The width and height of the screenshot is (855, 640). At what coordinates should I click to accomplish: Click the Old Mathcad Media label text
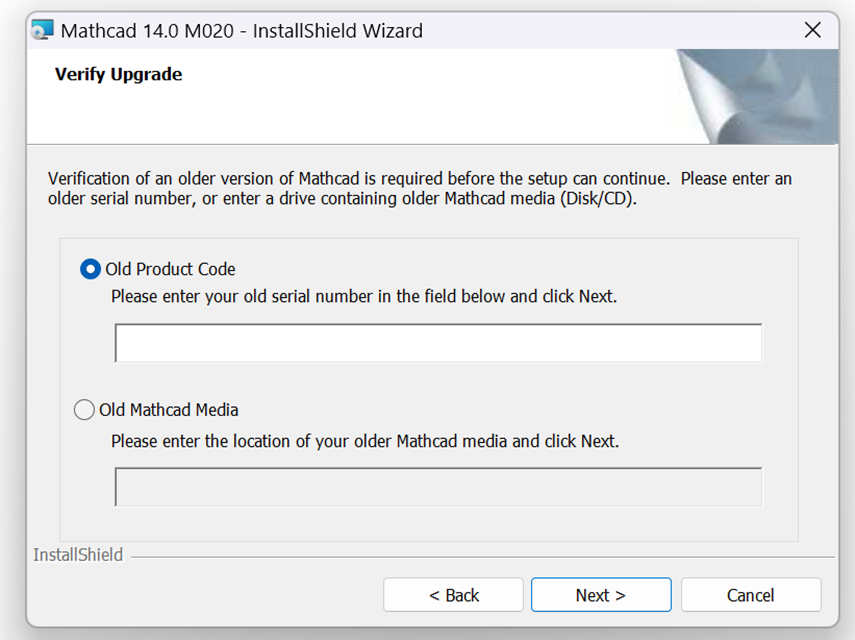pyautogui.click(x=166, y=409)
